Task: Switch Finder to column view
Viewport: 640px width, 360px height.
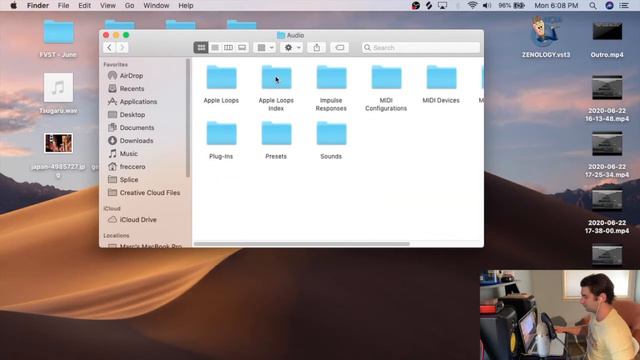Action: point(228,48)
